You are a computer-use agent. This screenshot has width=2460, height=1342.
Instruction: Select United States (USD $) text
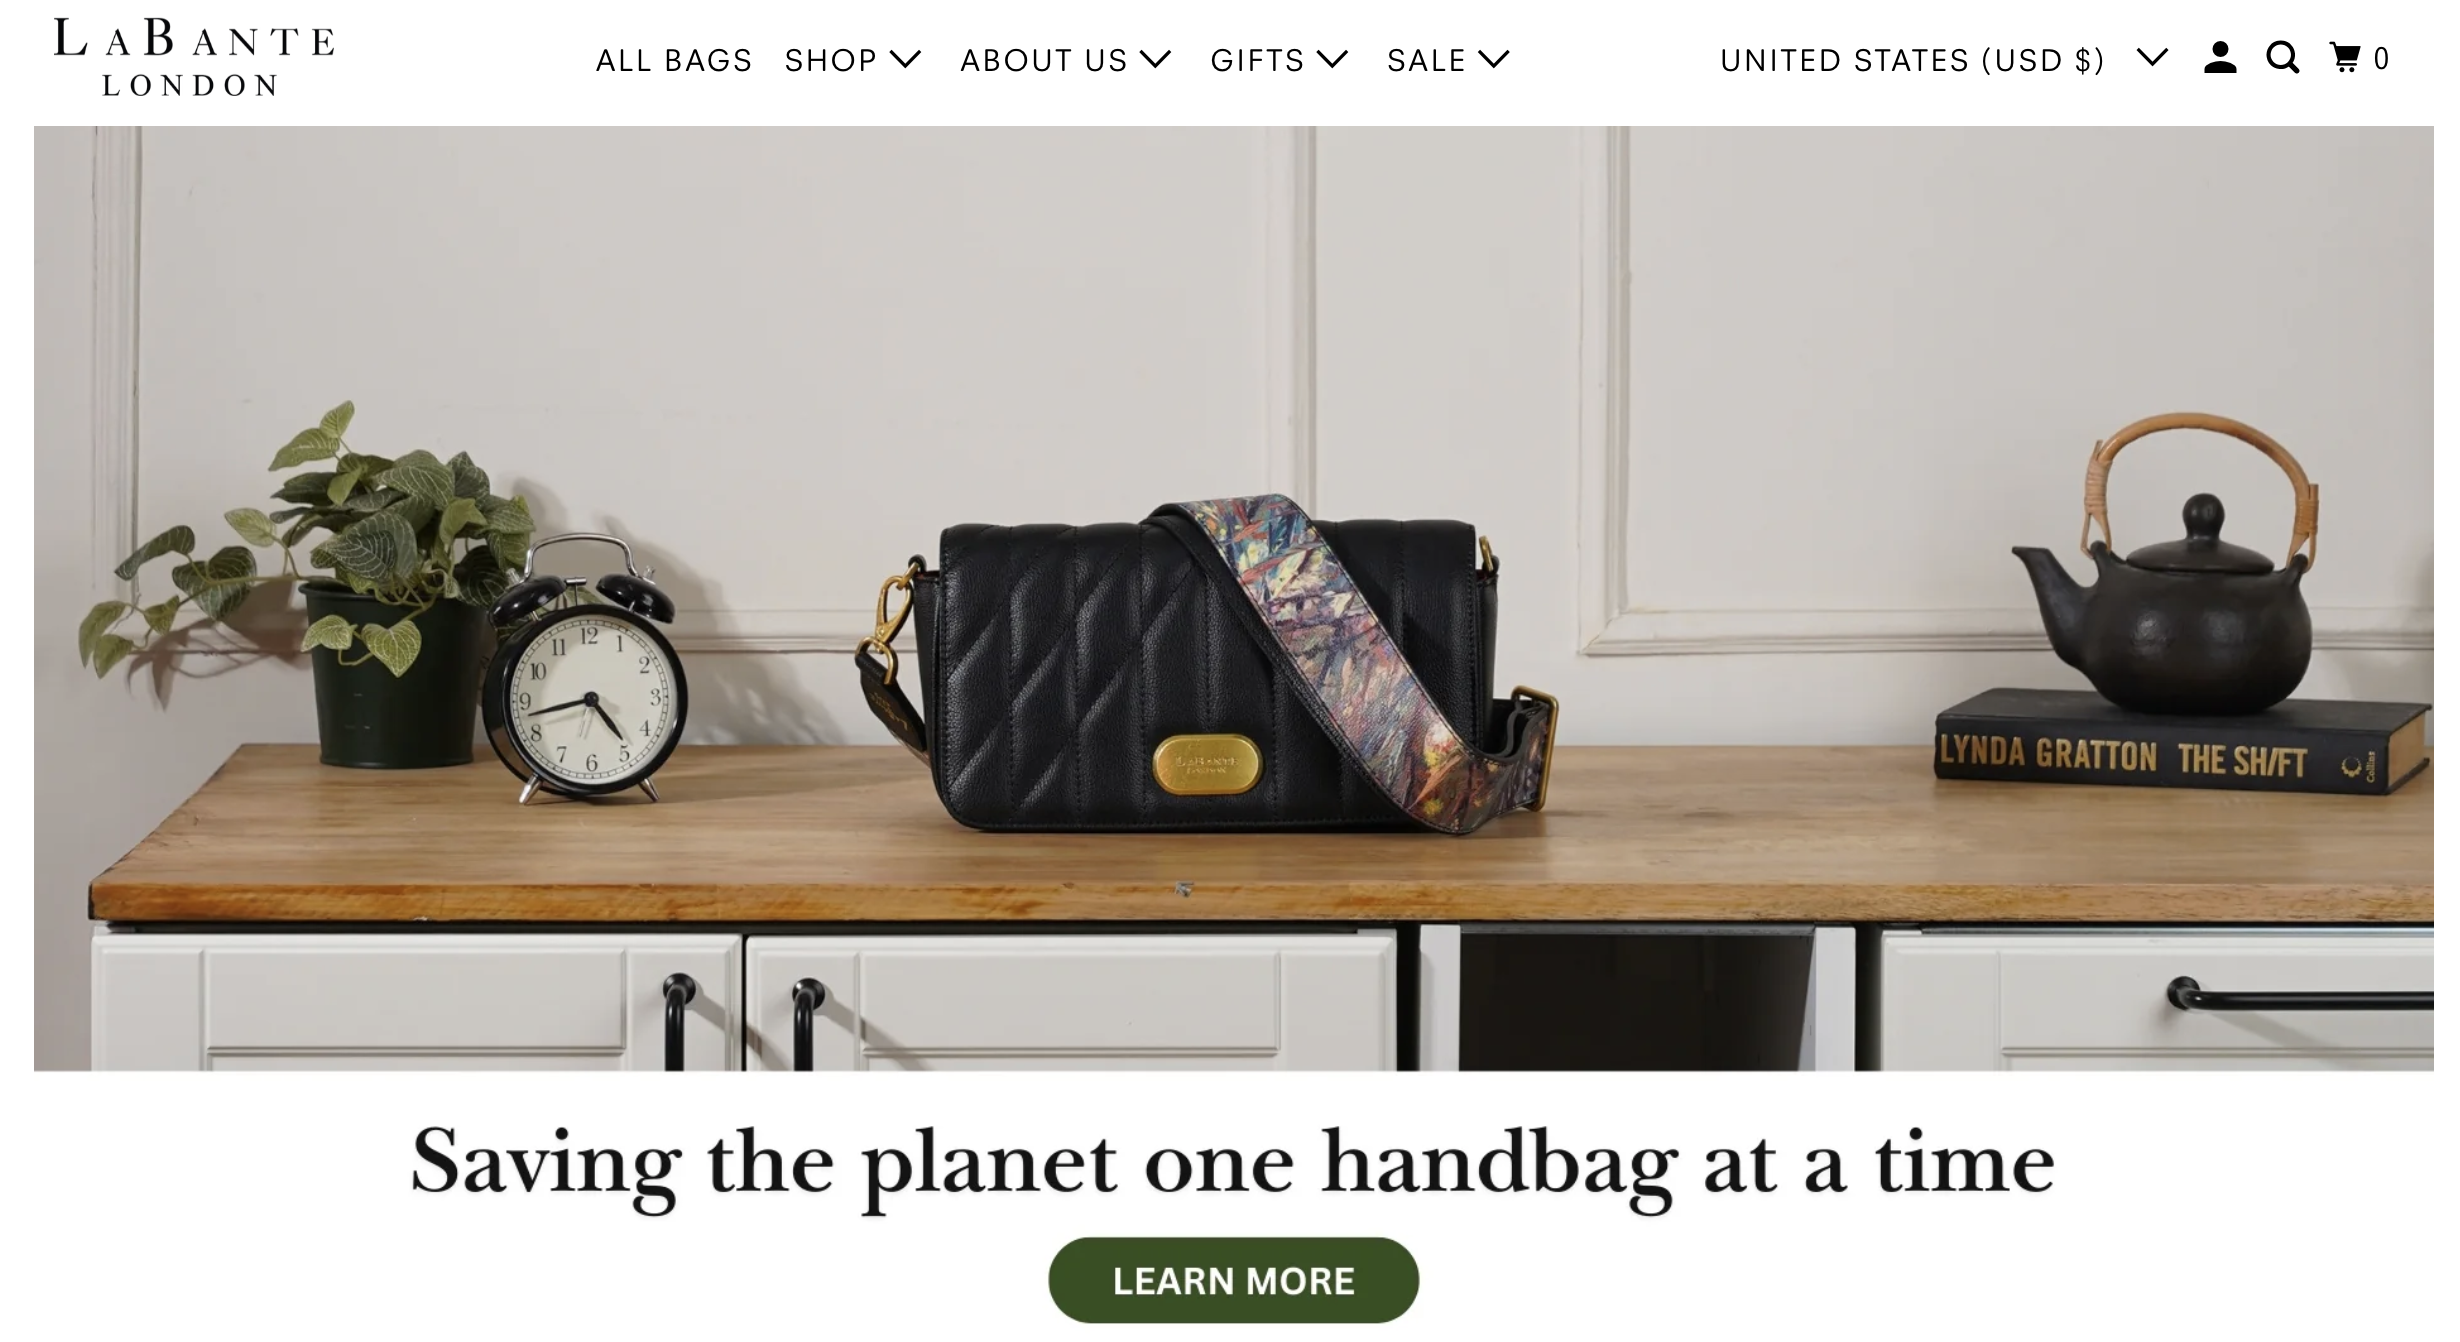pos(1912,60)
